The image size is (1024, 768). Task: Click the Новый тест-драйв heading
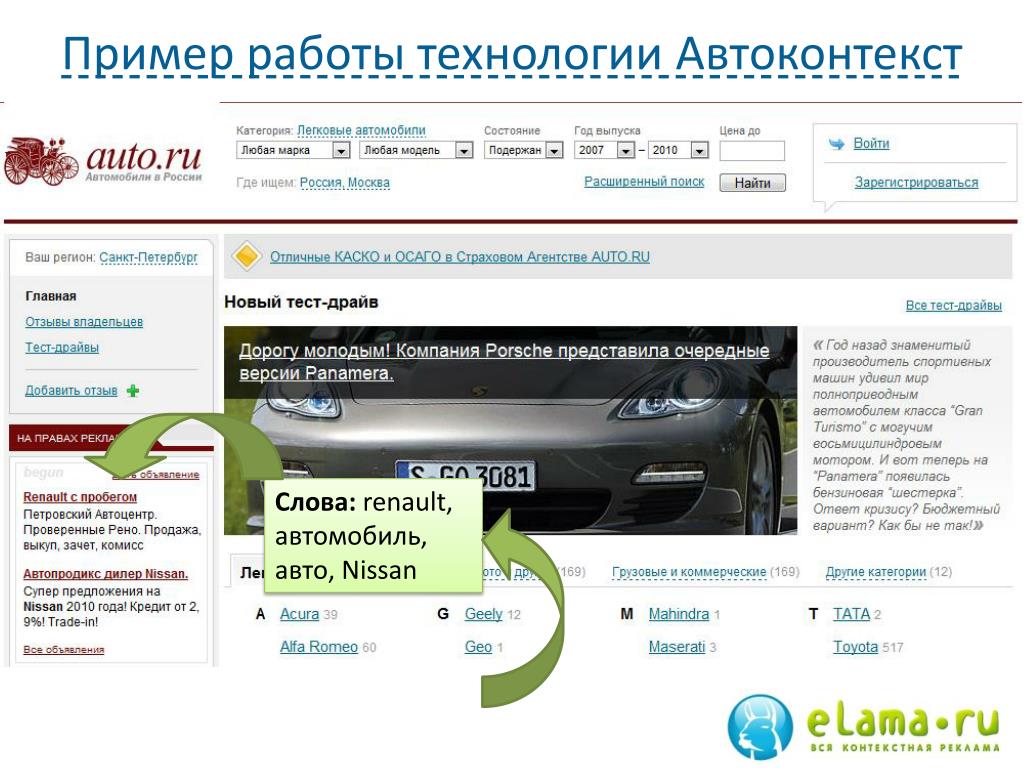301,302
